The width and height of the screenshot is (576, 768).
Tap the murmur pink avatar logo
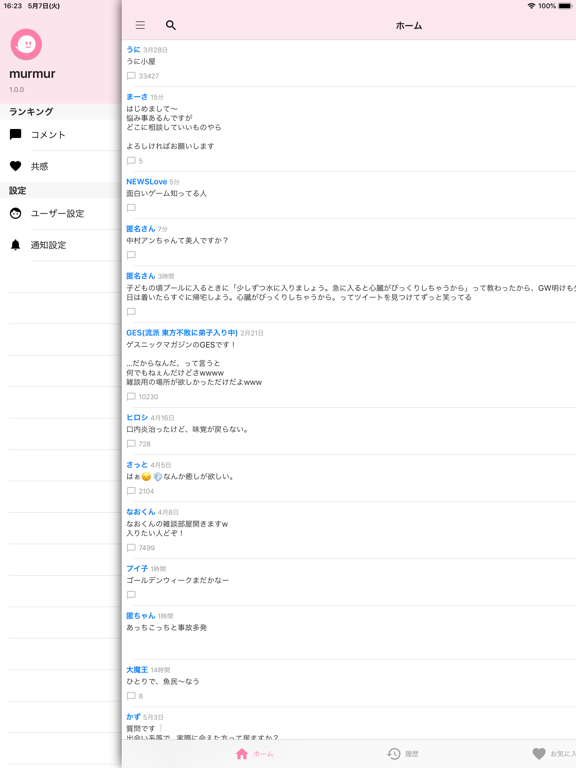point(26,45)
